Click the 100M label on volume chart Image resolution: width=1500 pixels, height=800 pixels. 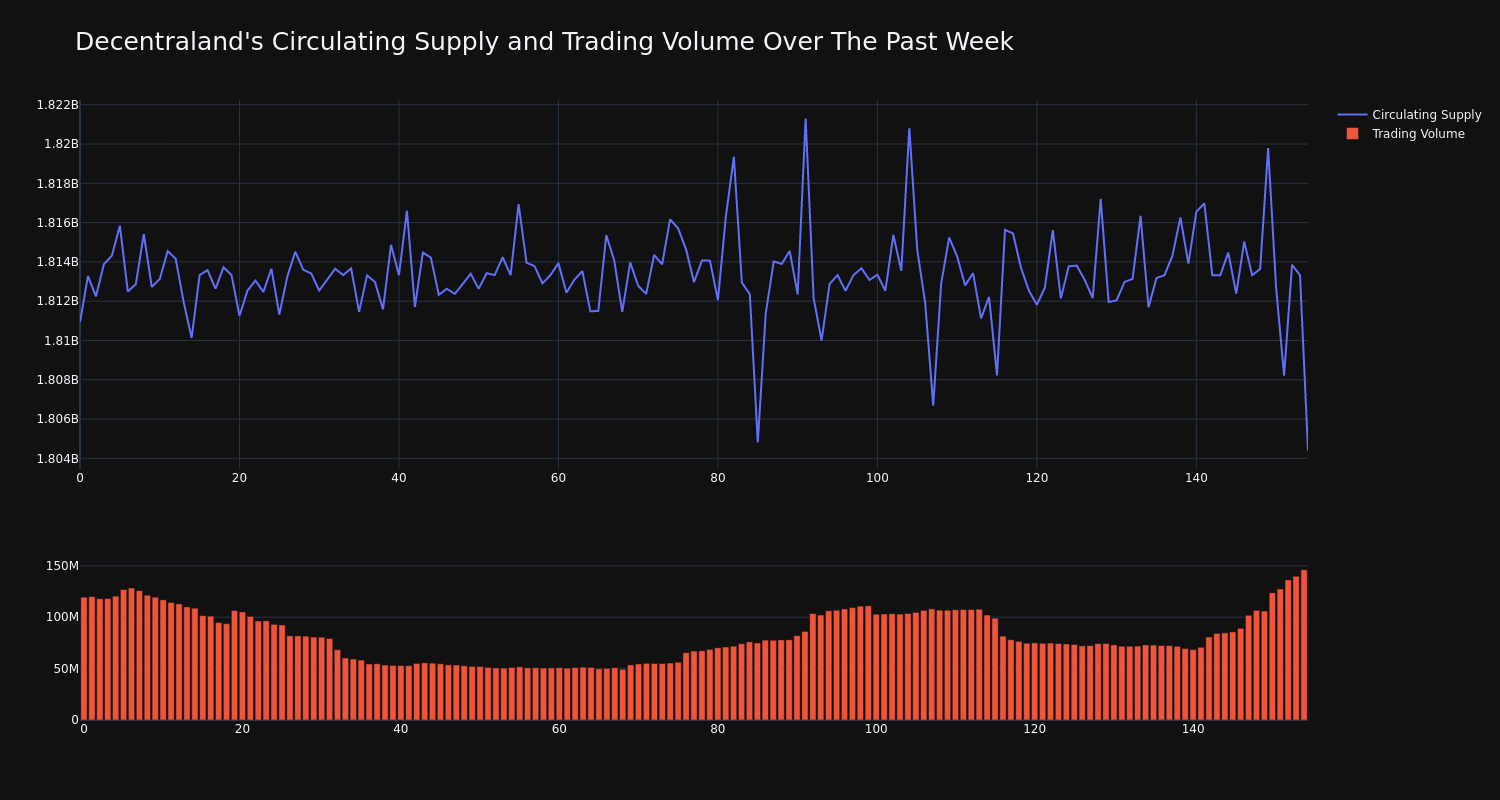point(62,617)
